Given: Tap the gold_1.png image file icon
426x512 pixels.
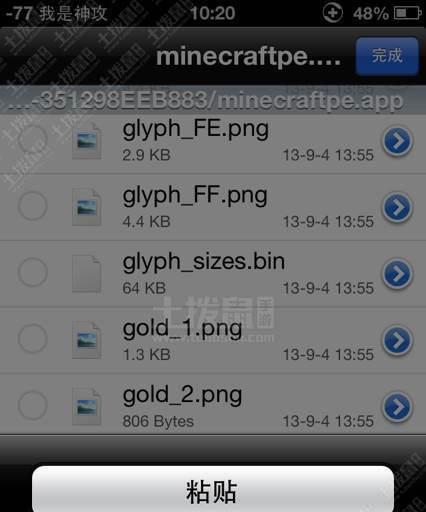Looking at the screenshot, I should [87, 340].
